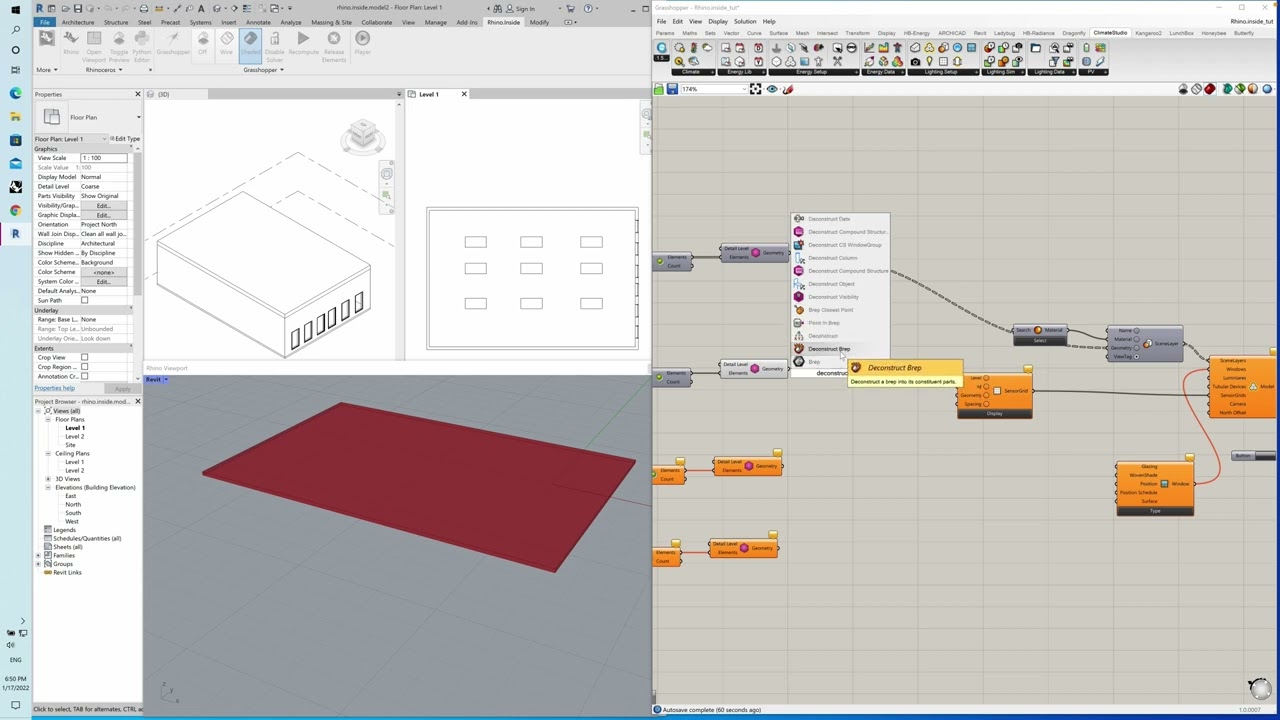The height and width of the screenshot is (720, 1280).
Task: Open Chrome from the taskbar
Action: point(15,210)
